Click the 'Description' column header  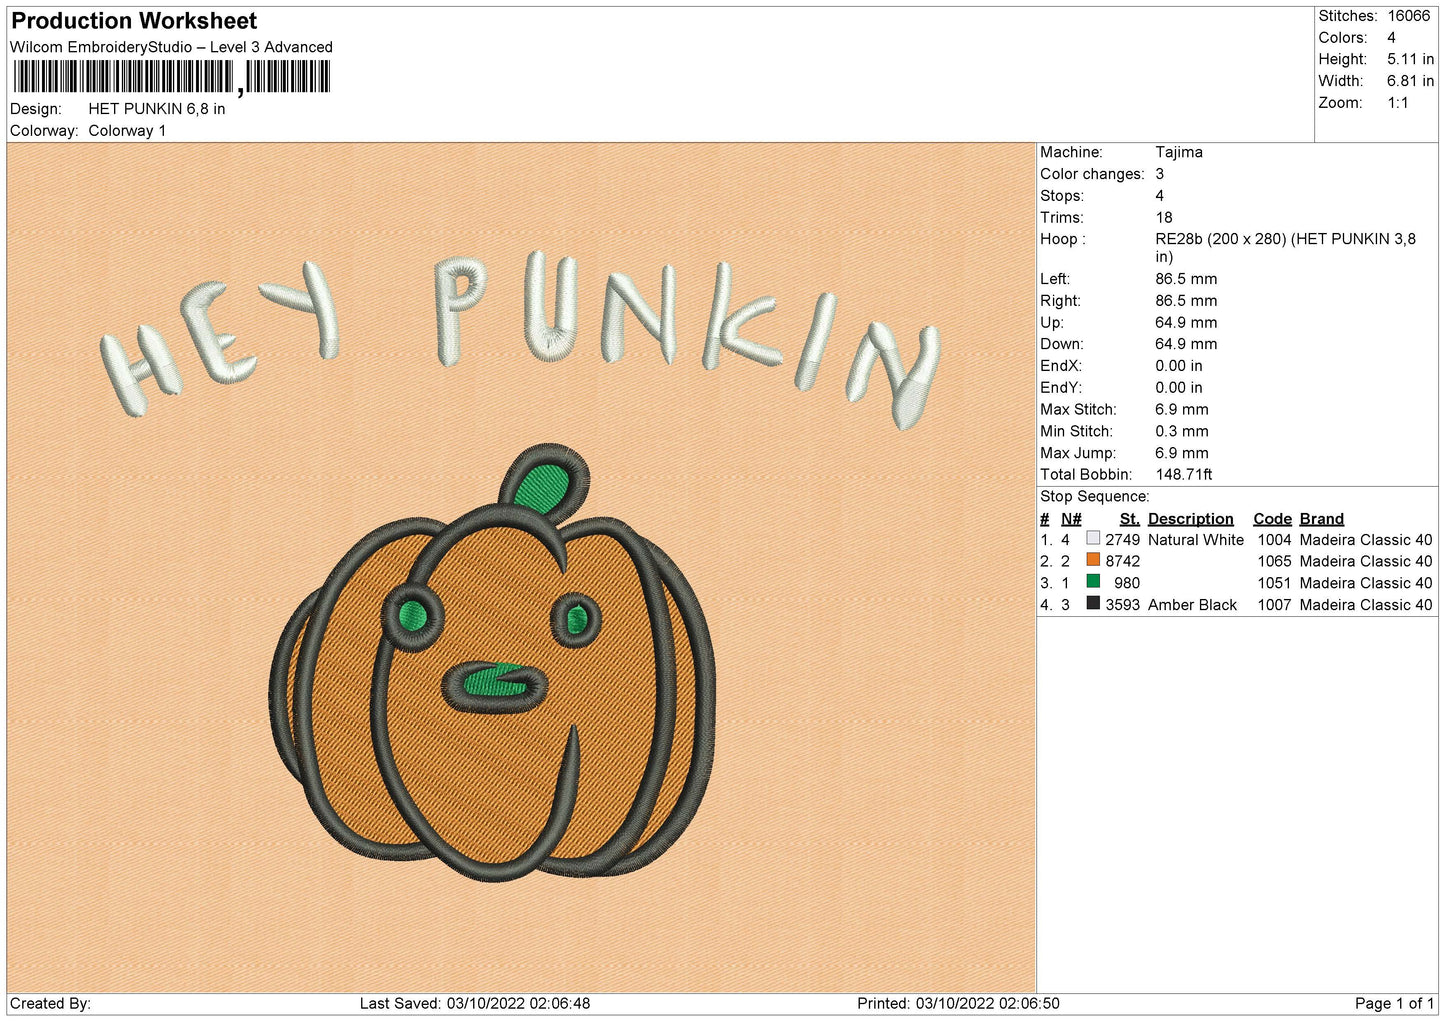click(1190, 519)
